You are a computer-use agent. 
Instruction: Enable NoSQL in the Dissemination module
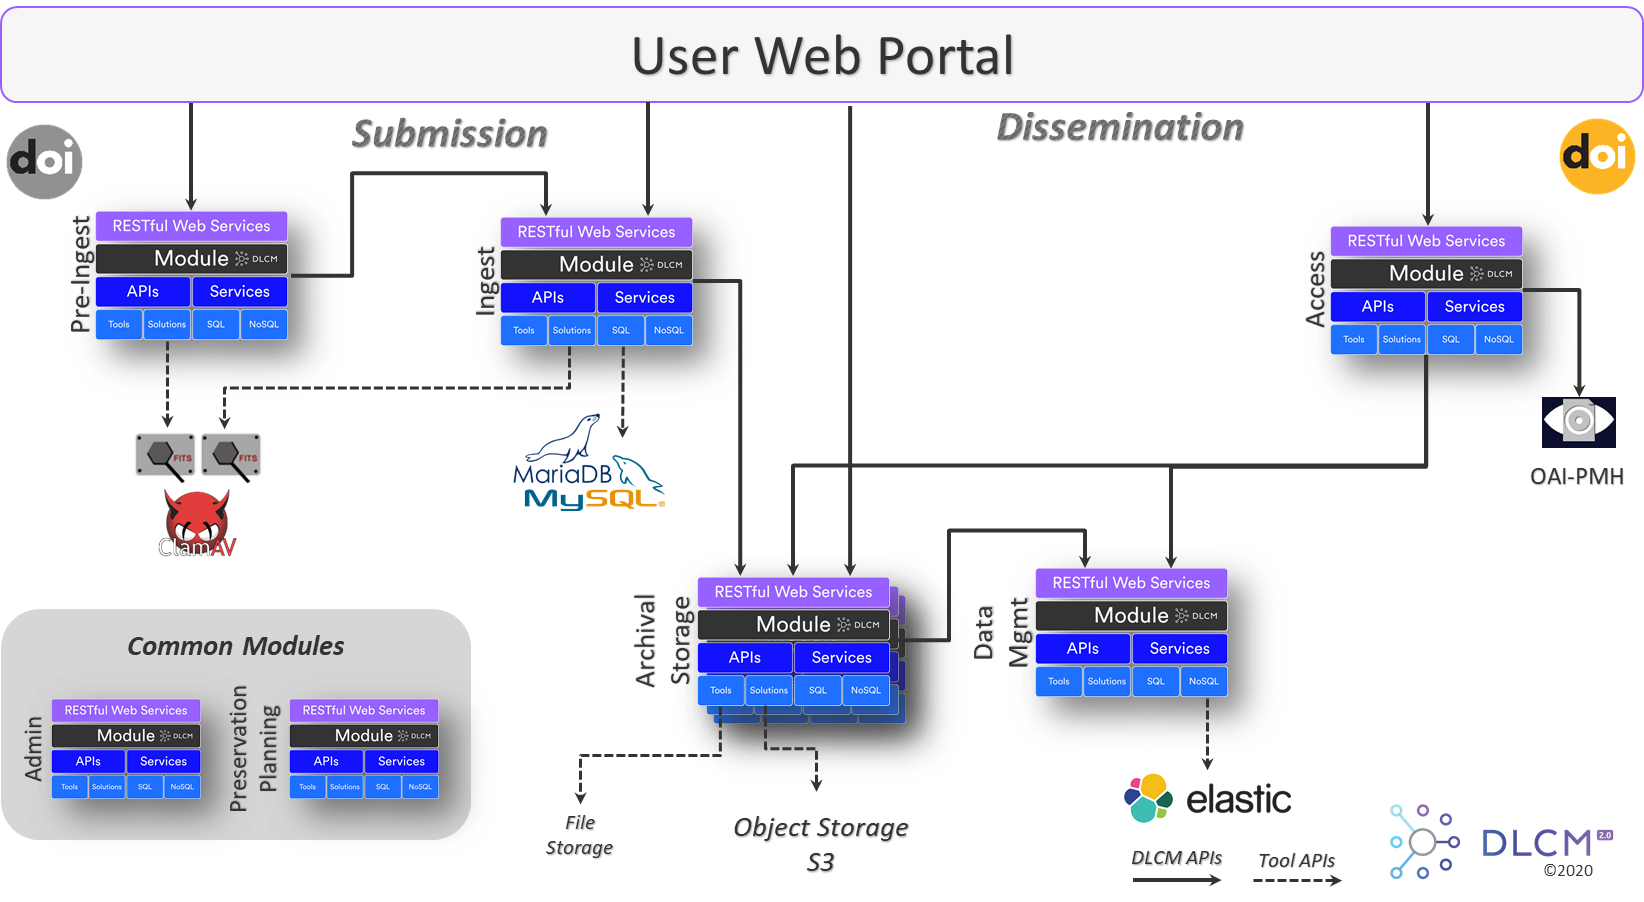(x=1499, y=339)
